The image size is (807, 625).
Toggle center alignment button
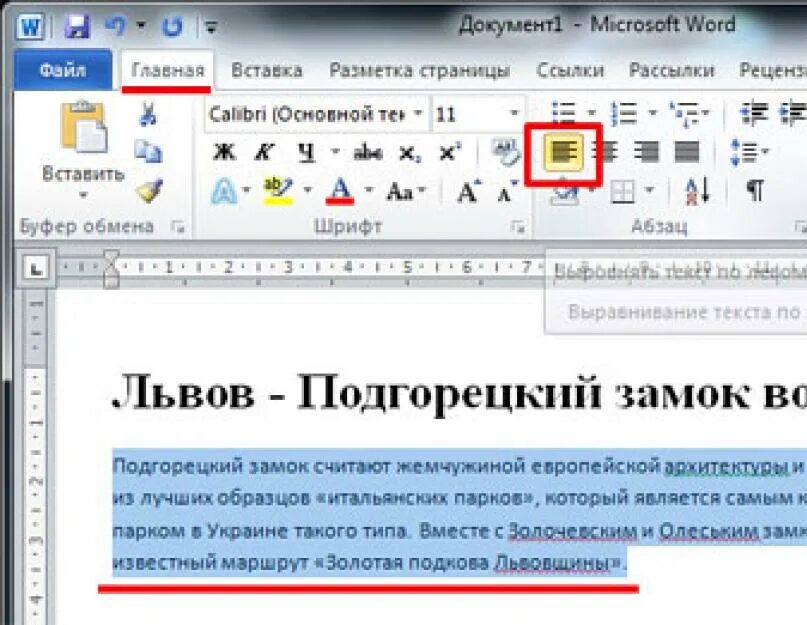[x=606, y=152]
